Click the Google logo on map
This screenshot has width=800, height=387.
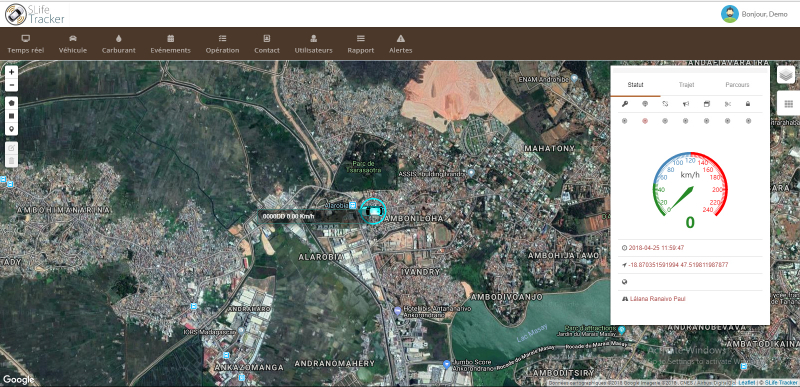18,380
